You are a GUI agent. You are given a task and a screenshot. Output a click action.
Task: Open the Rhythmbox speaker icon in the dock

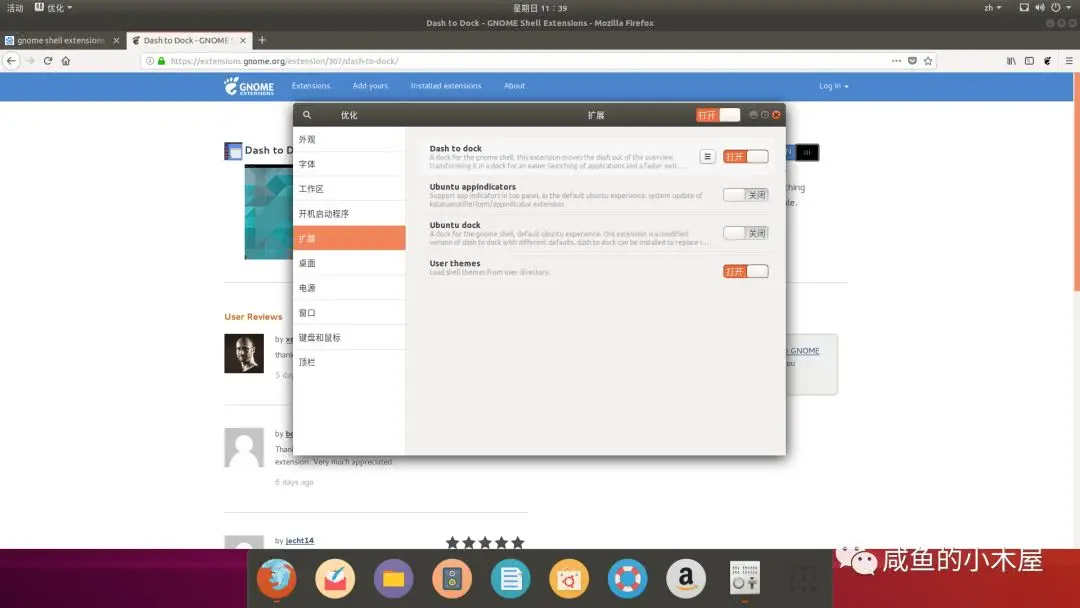tap(452, 579)
